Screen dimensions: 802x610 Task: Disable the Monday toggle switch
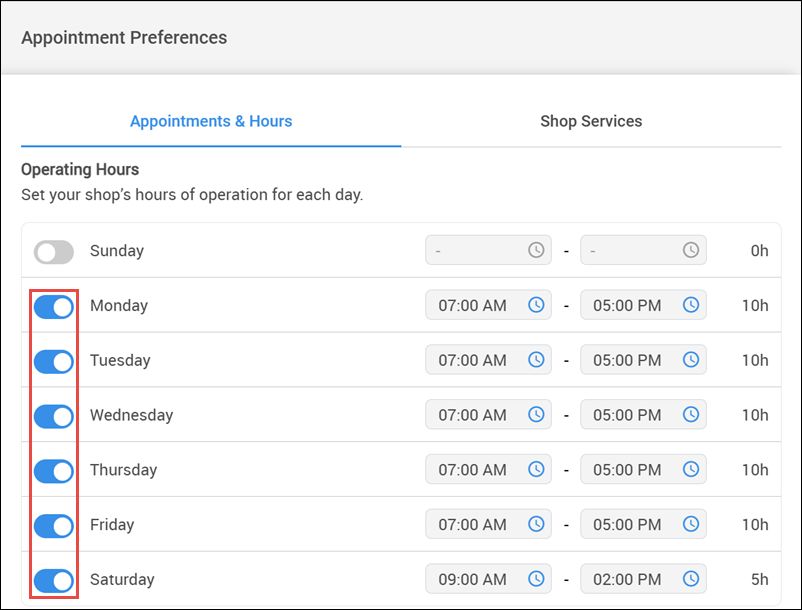pyautogui.click(x=53, y=306)
